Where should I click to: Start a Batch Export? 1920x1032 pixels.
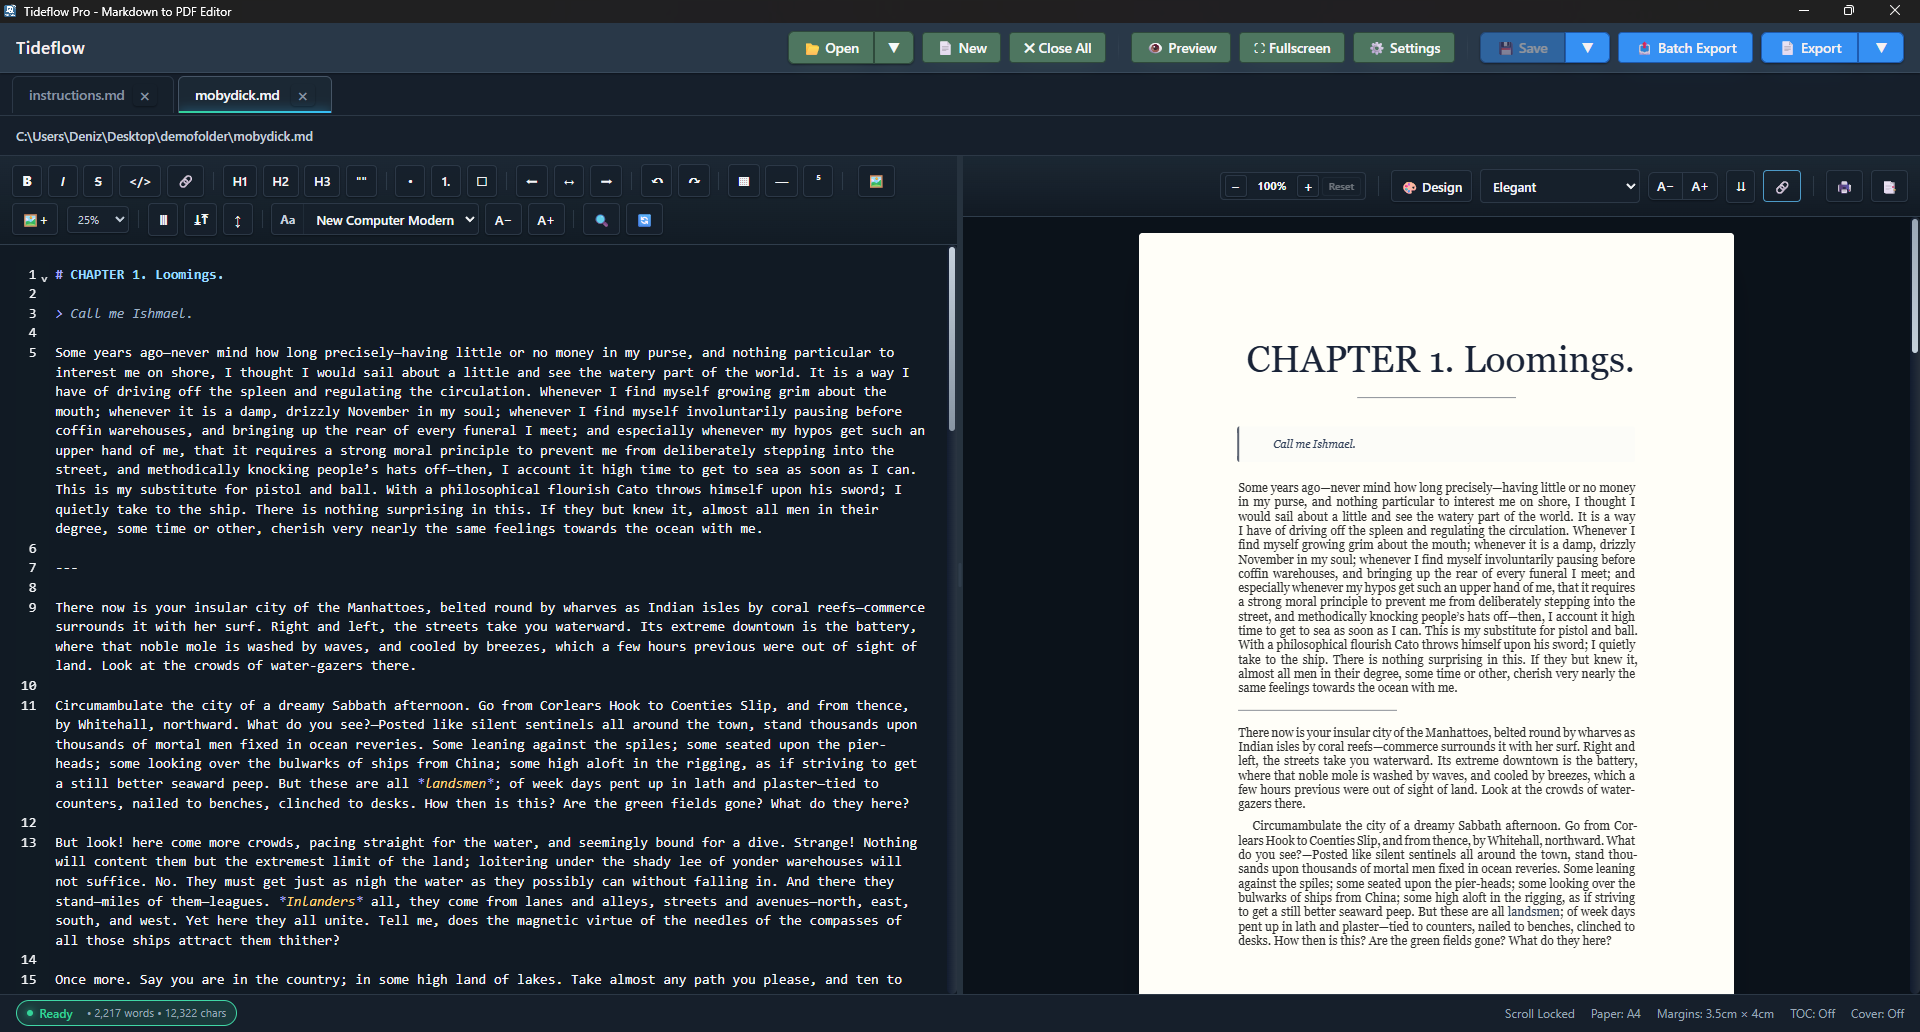[x=1684, y=47]
